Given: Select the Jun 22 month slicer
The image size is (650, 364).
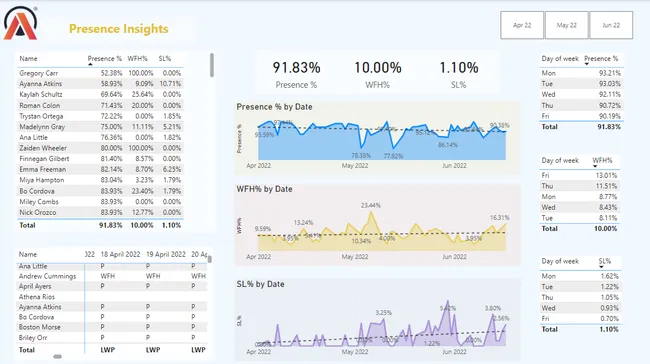Looking at the screenshot, I should tap(611, 25).
